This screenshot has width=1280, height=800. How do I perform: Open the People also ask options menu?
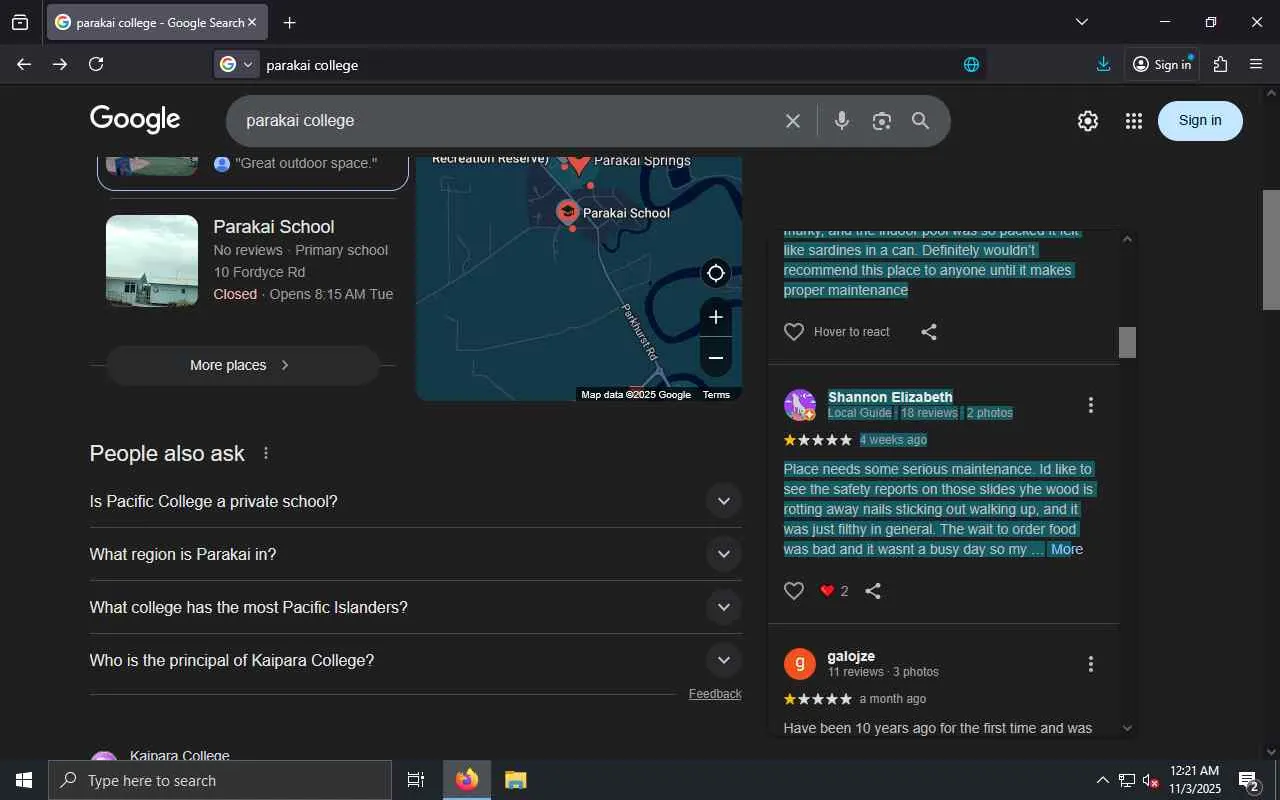coord(266,453)
